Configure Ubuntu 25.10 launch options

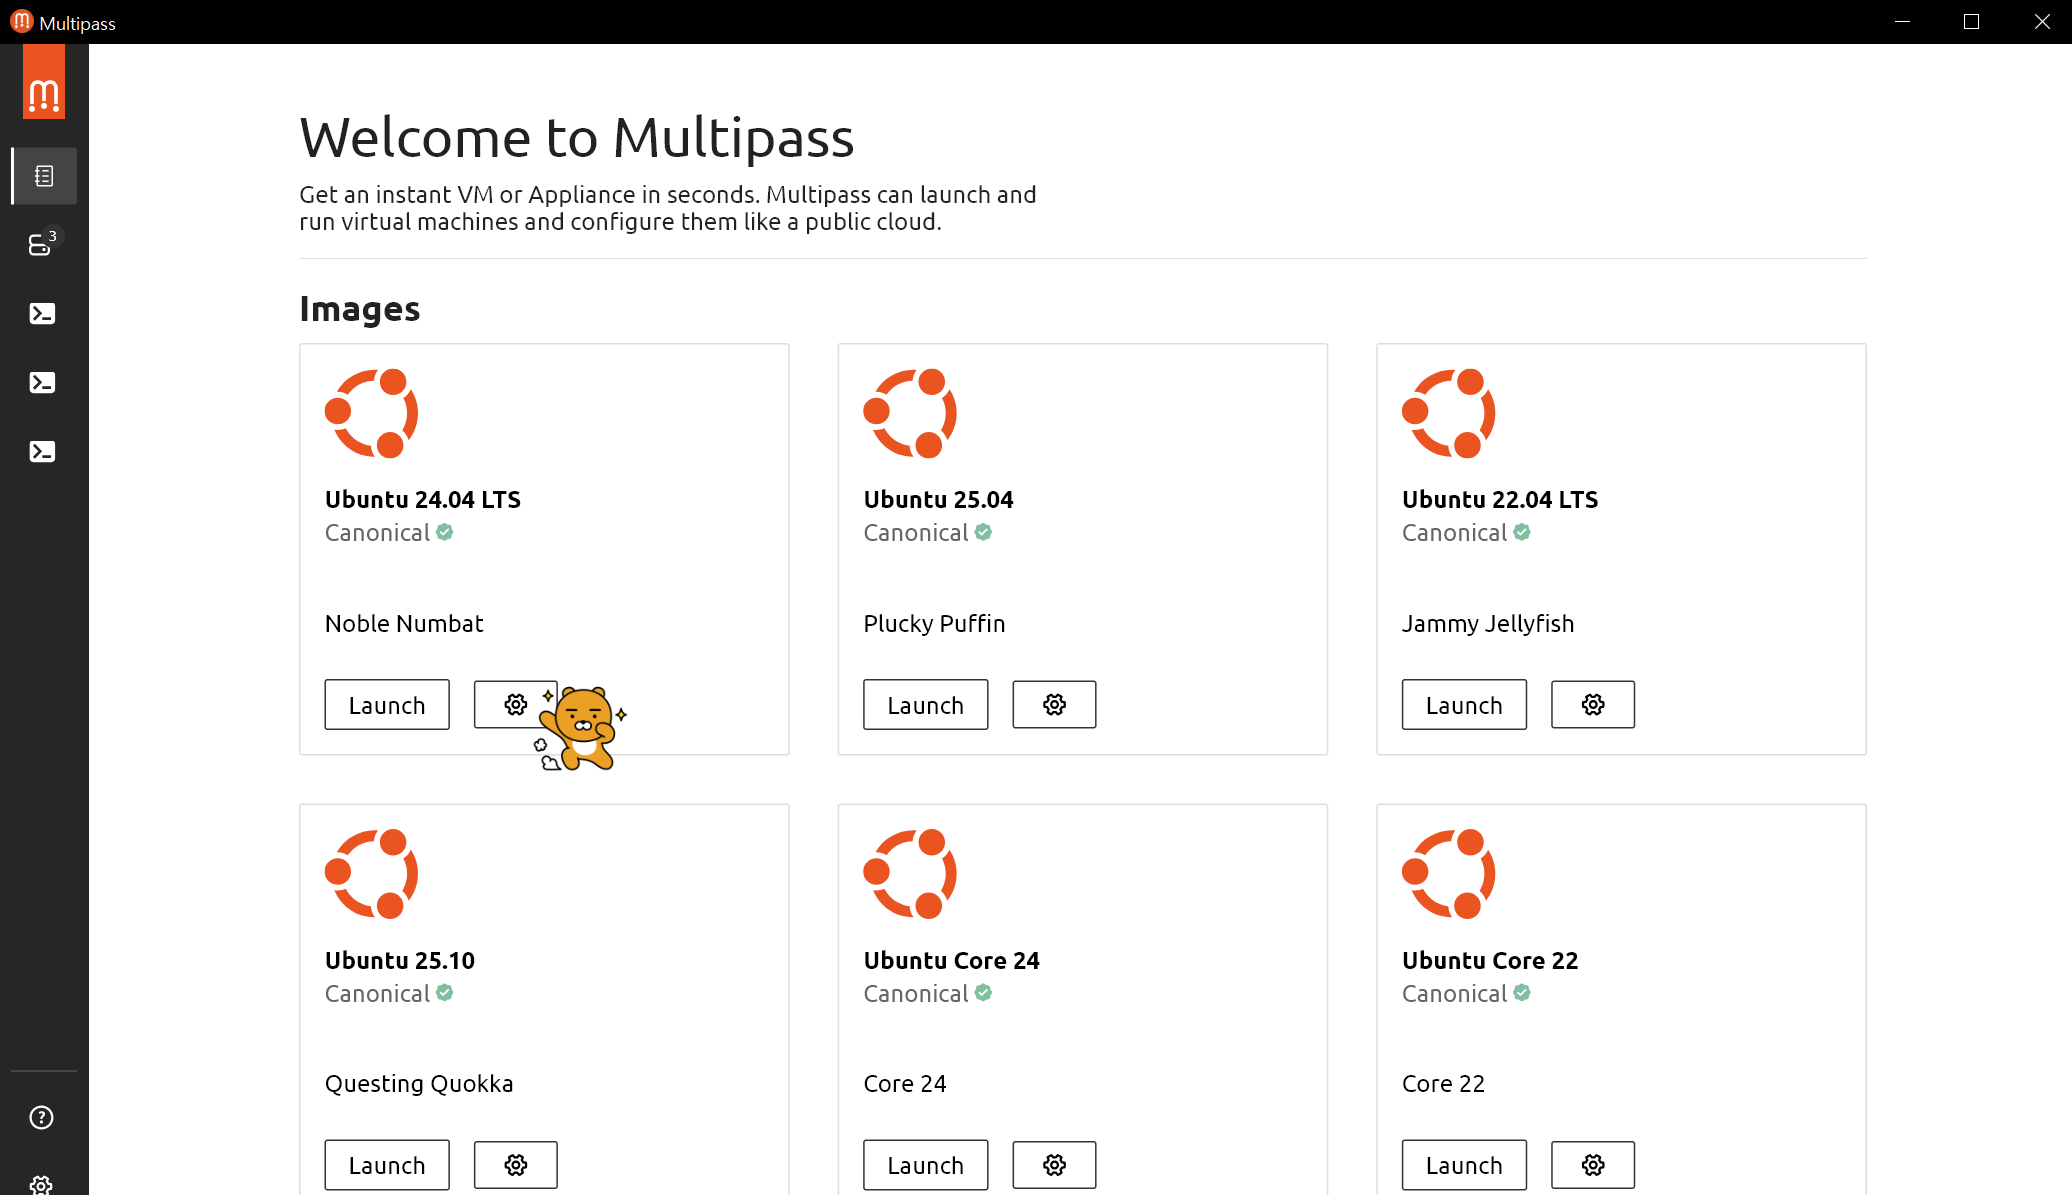(515, 1165)
